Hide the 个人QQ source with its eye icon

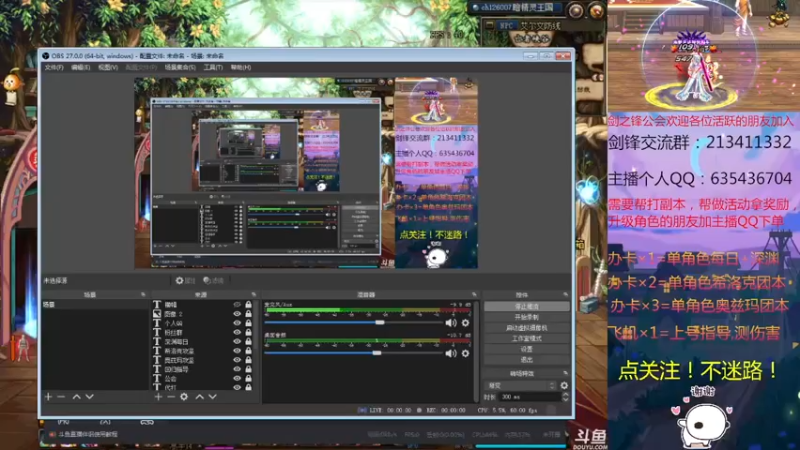(x=237, y=323)
